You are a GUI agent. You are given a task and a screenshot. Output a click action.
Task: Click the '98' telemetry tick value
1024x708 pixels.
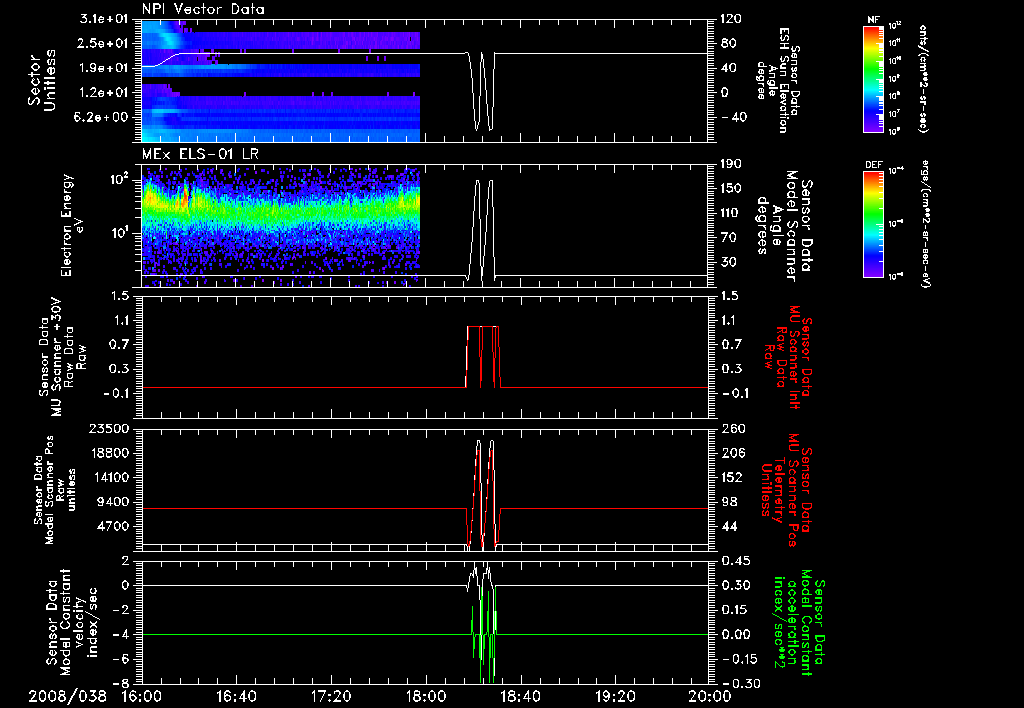tap(728, 502)
